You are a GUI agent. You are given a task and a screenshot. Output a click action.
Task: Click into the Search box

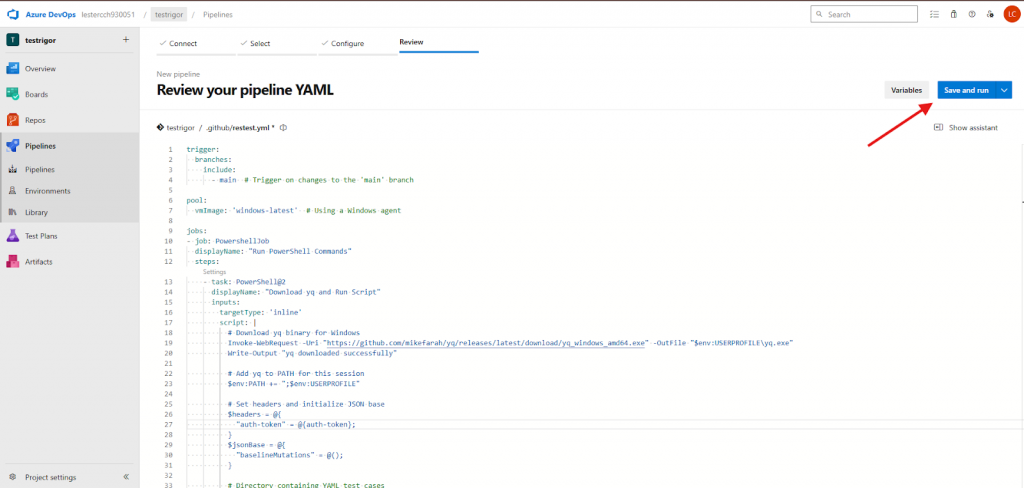tap(866, 14)
